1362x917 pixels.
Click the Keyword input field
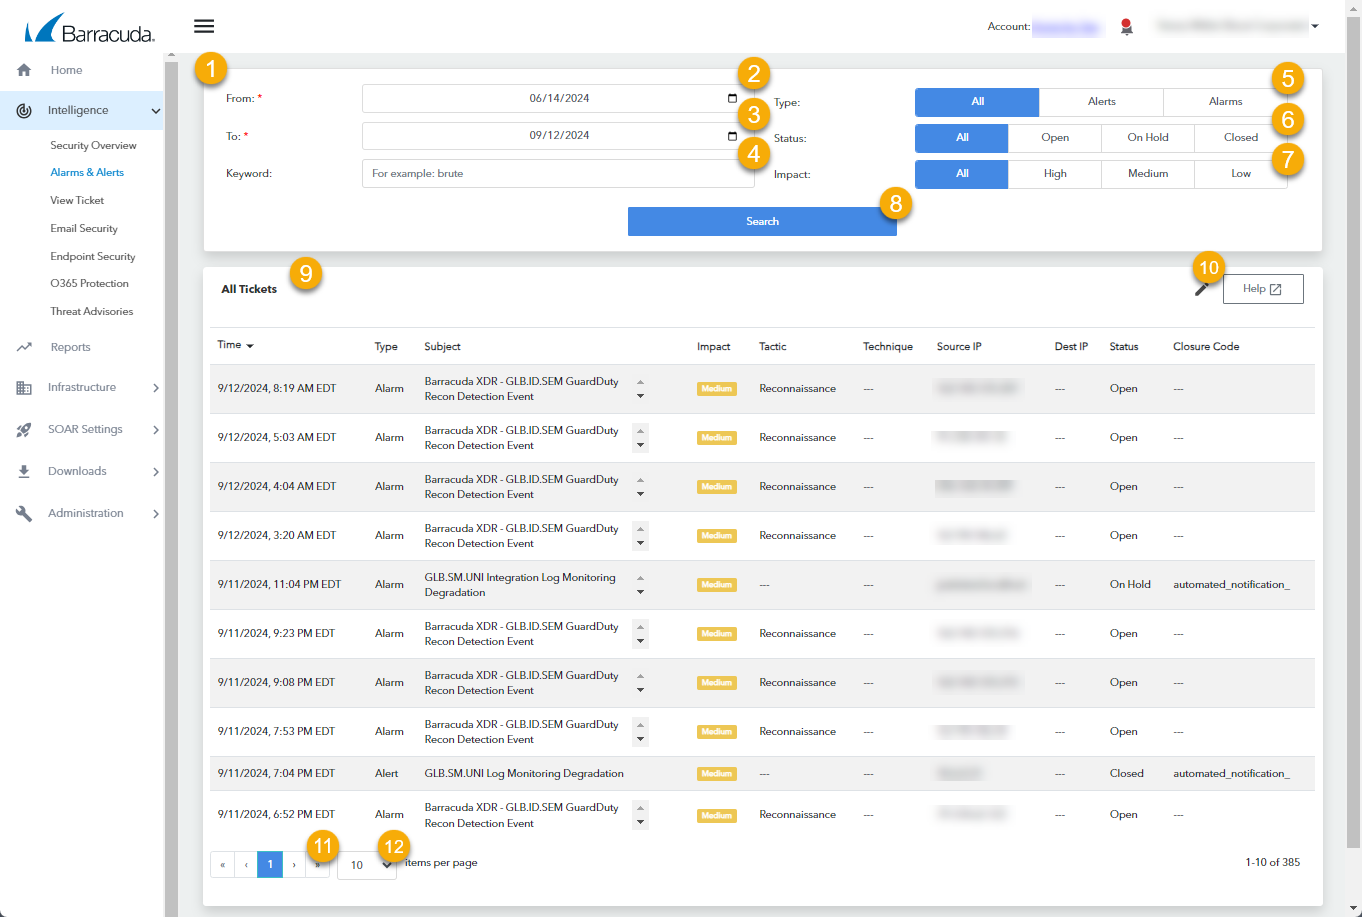coord(558,174)
